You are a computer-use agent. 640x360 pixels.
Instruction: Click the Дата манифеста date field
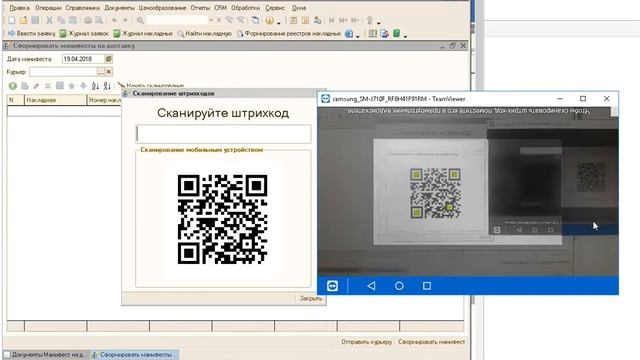[x=83, y=59]
